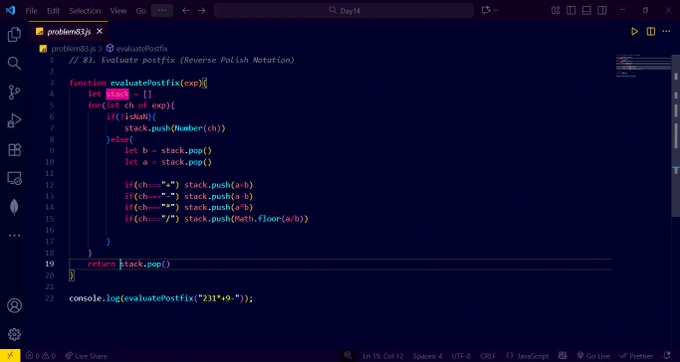680x362 pixels.
Task: Click the Live Share status item
Action: [x=86, y=356]
